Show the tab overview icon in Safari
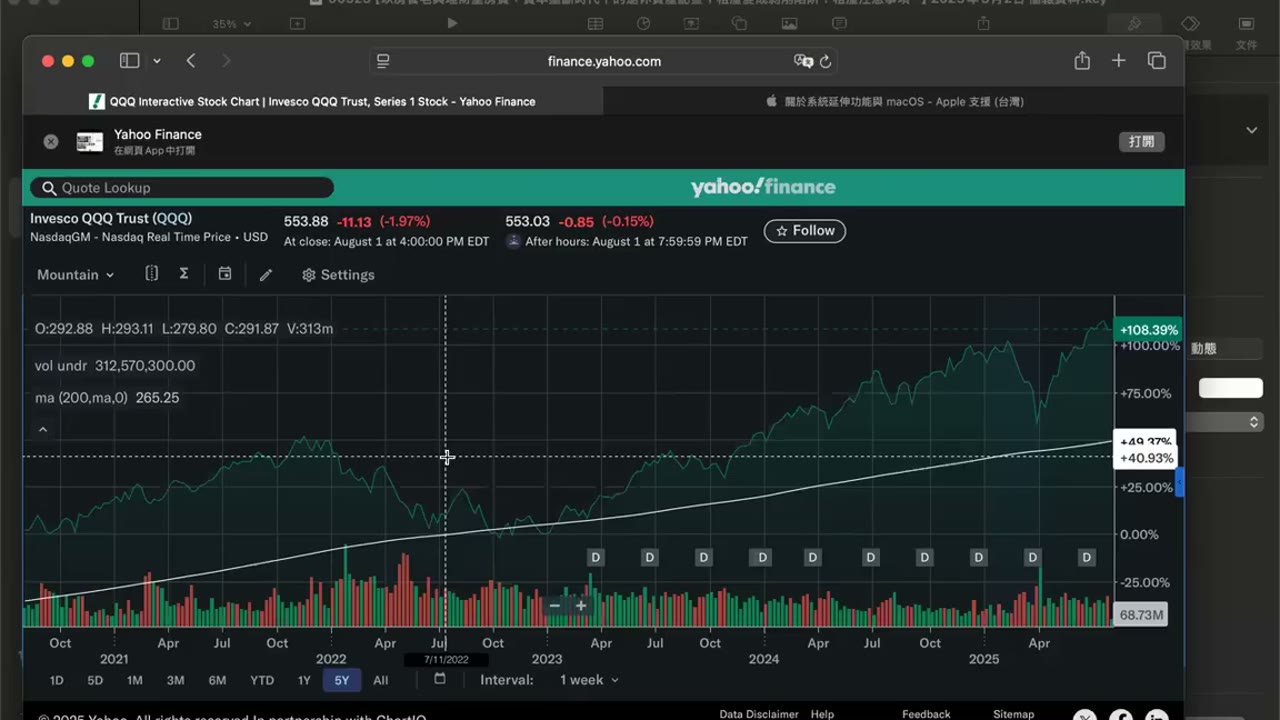Viewport: 1280px width, 720px height. click(1156, 61)
